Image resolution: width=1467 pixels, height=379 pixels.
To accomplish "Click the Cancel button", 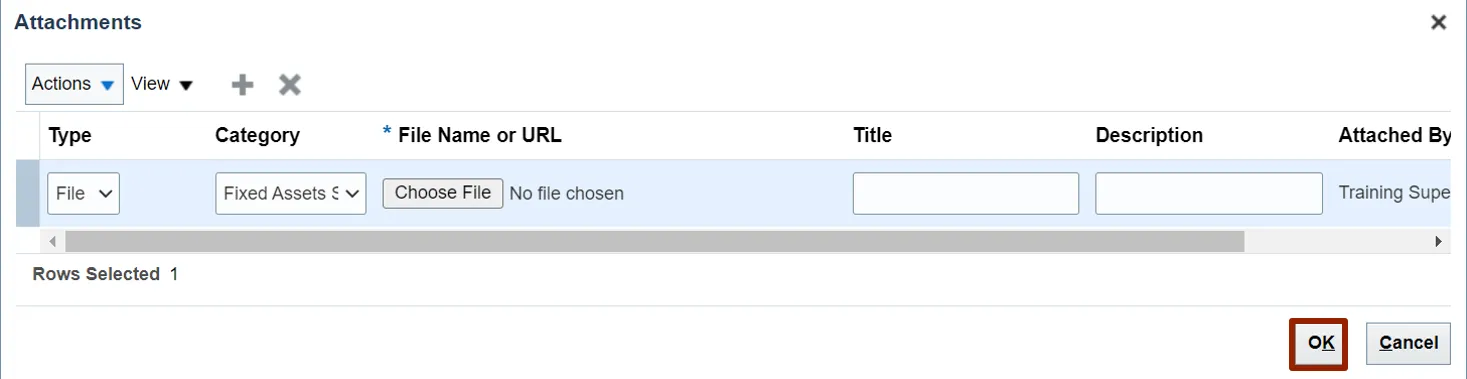I will pos(1408,343).
